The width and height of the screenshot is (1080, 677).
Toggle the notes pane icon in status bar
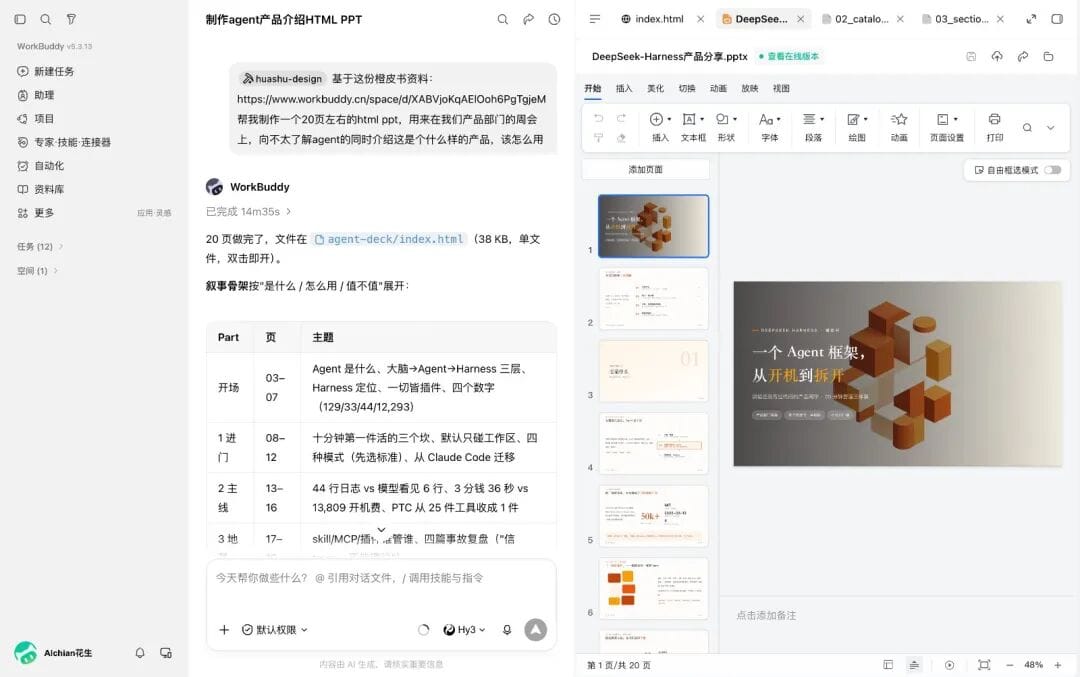click(914, 665)
